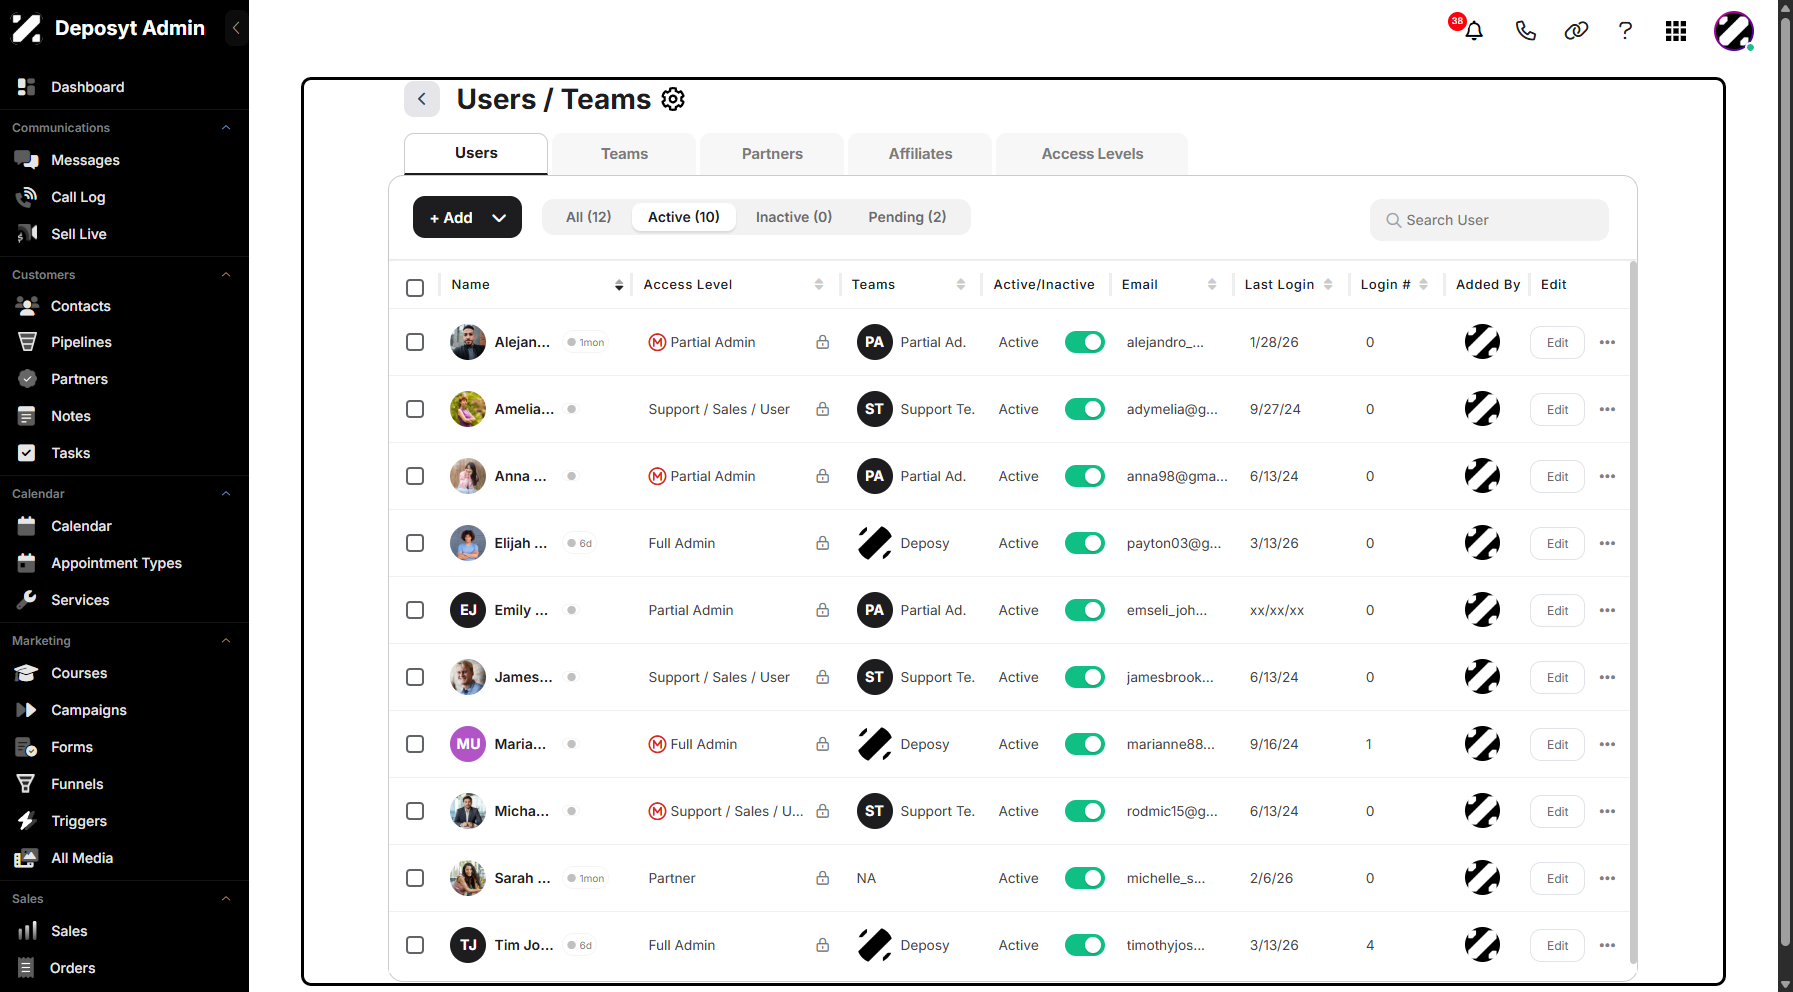Collapse the Sales sidebar section
This screenshot has width=1793, height=992.
pyautogui.click(x=226, y=899)
